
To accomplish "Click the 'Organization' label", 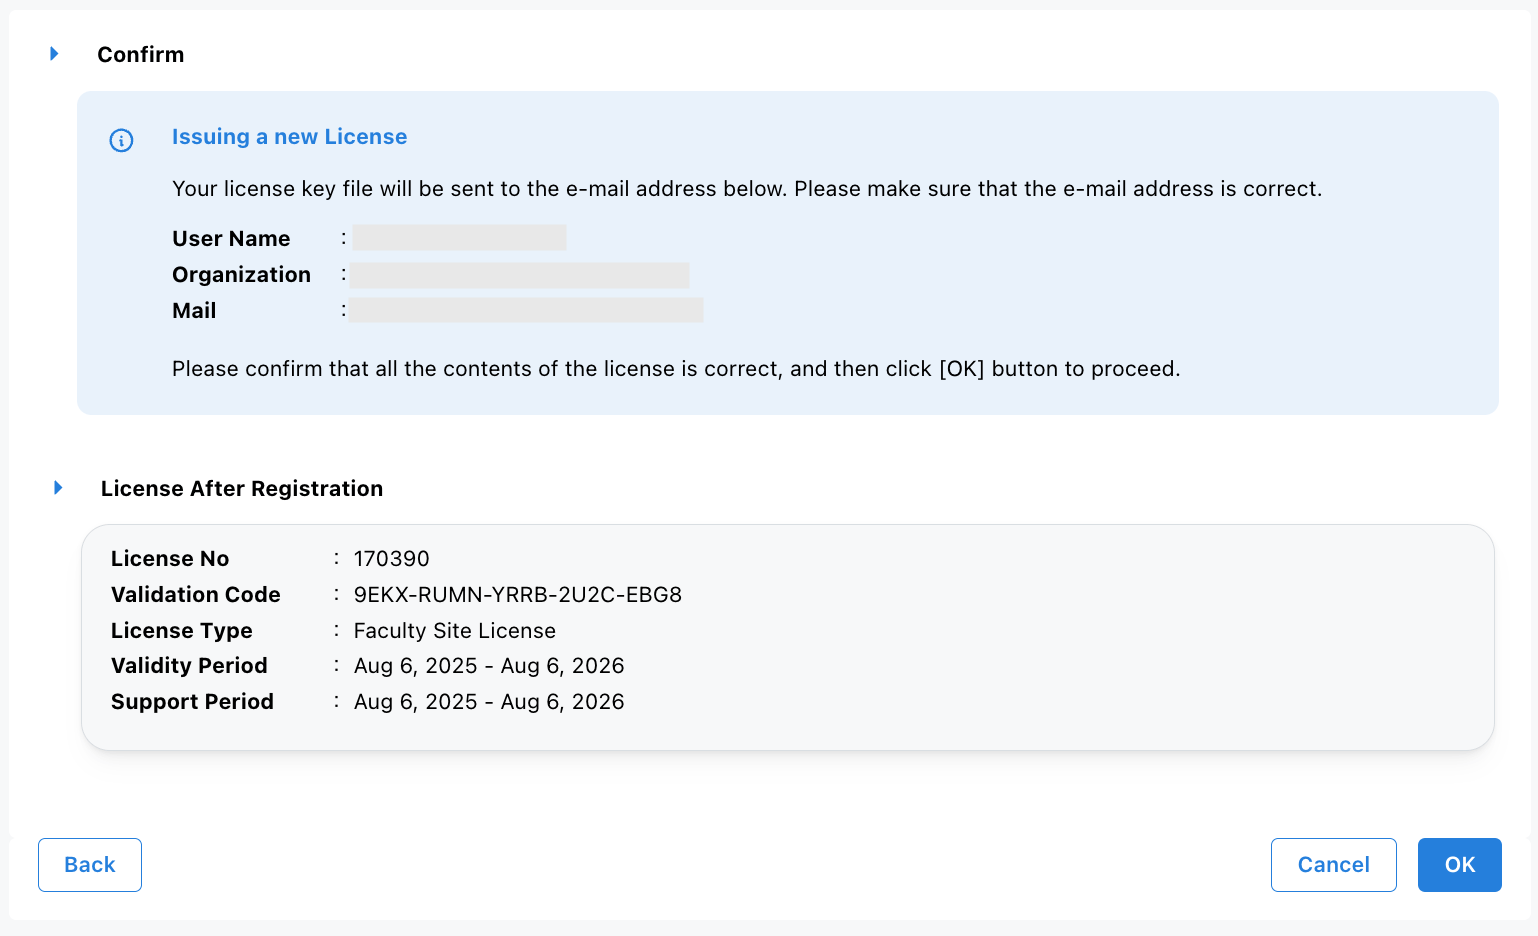I will (x=241, y=275).
